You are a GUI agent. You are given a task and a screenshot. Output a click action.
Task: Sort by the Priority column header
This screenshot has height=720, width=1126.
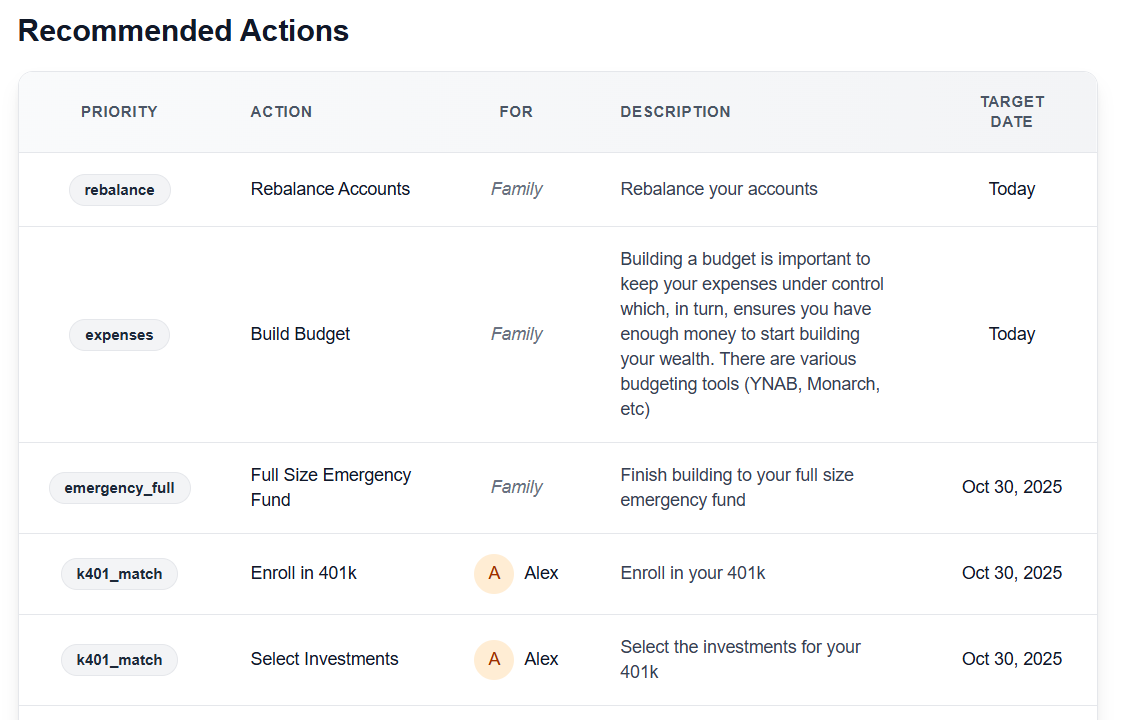[119, 112]
